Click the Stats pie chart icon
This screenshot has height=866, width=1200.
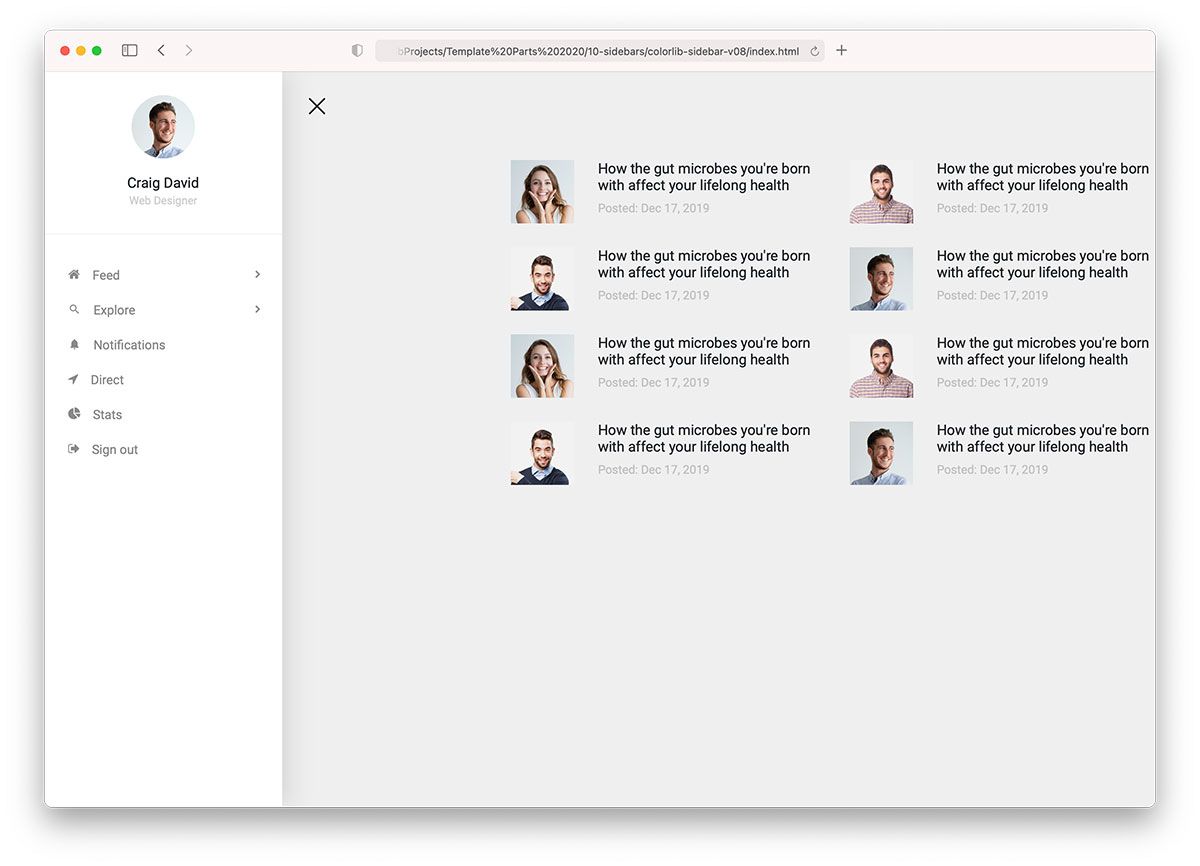click(x=74, y=414)
